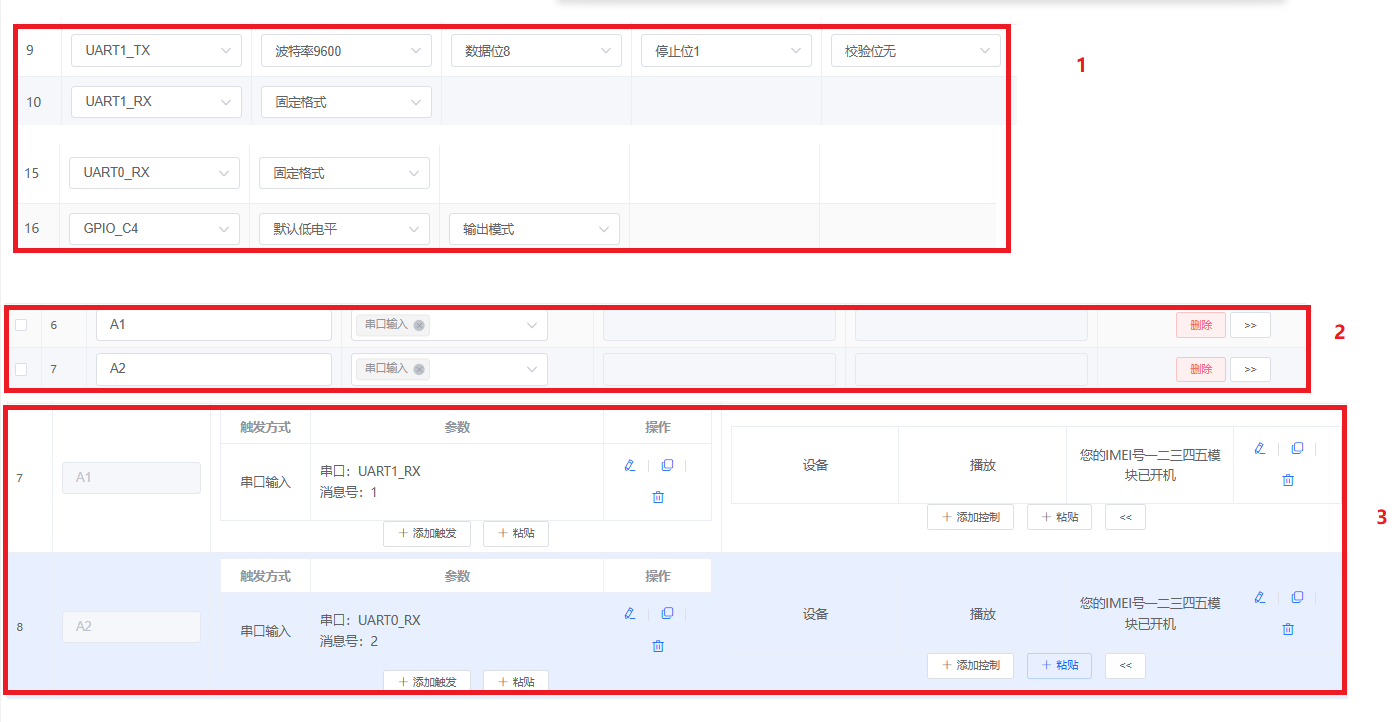1398x722 pixels.
Task: Delete the UART0_RX trigger
Action: pos(657,645)
